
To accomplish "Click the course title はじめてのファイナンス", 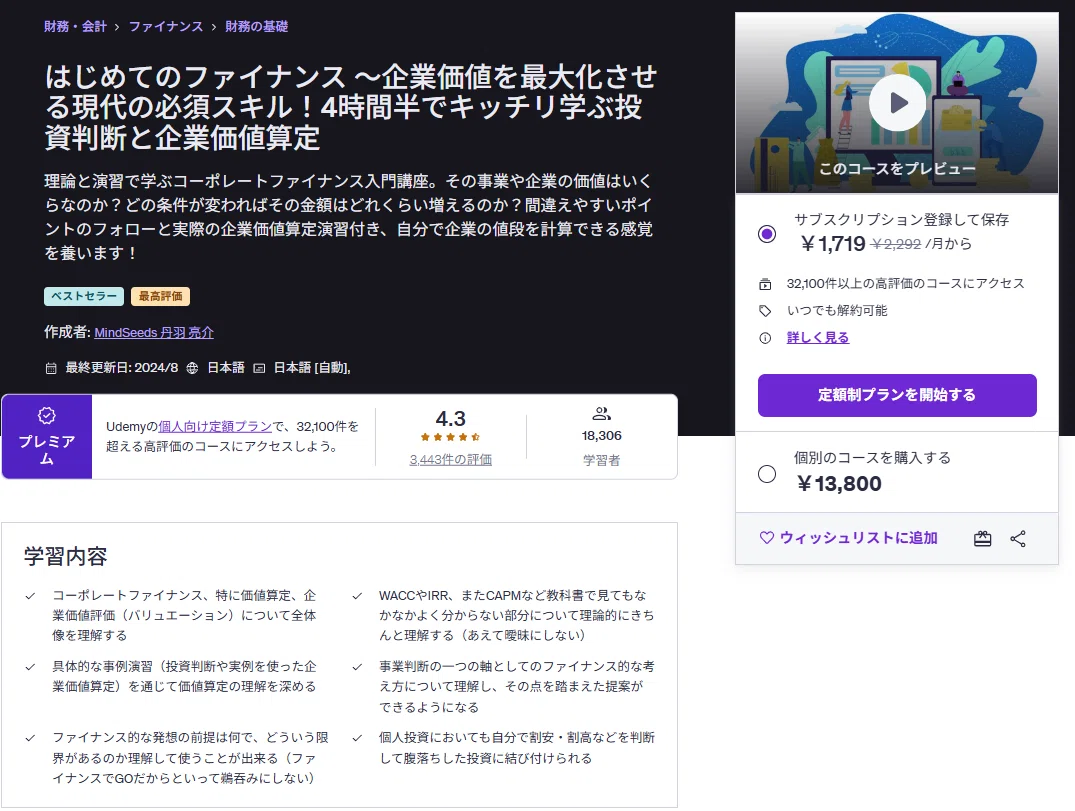I will tap(350, 107).
